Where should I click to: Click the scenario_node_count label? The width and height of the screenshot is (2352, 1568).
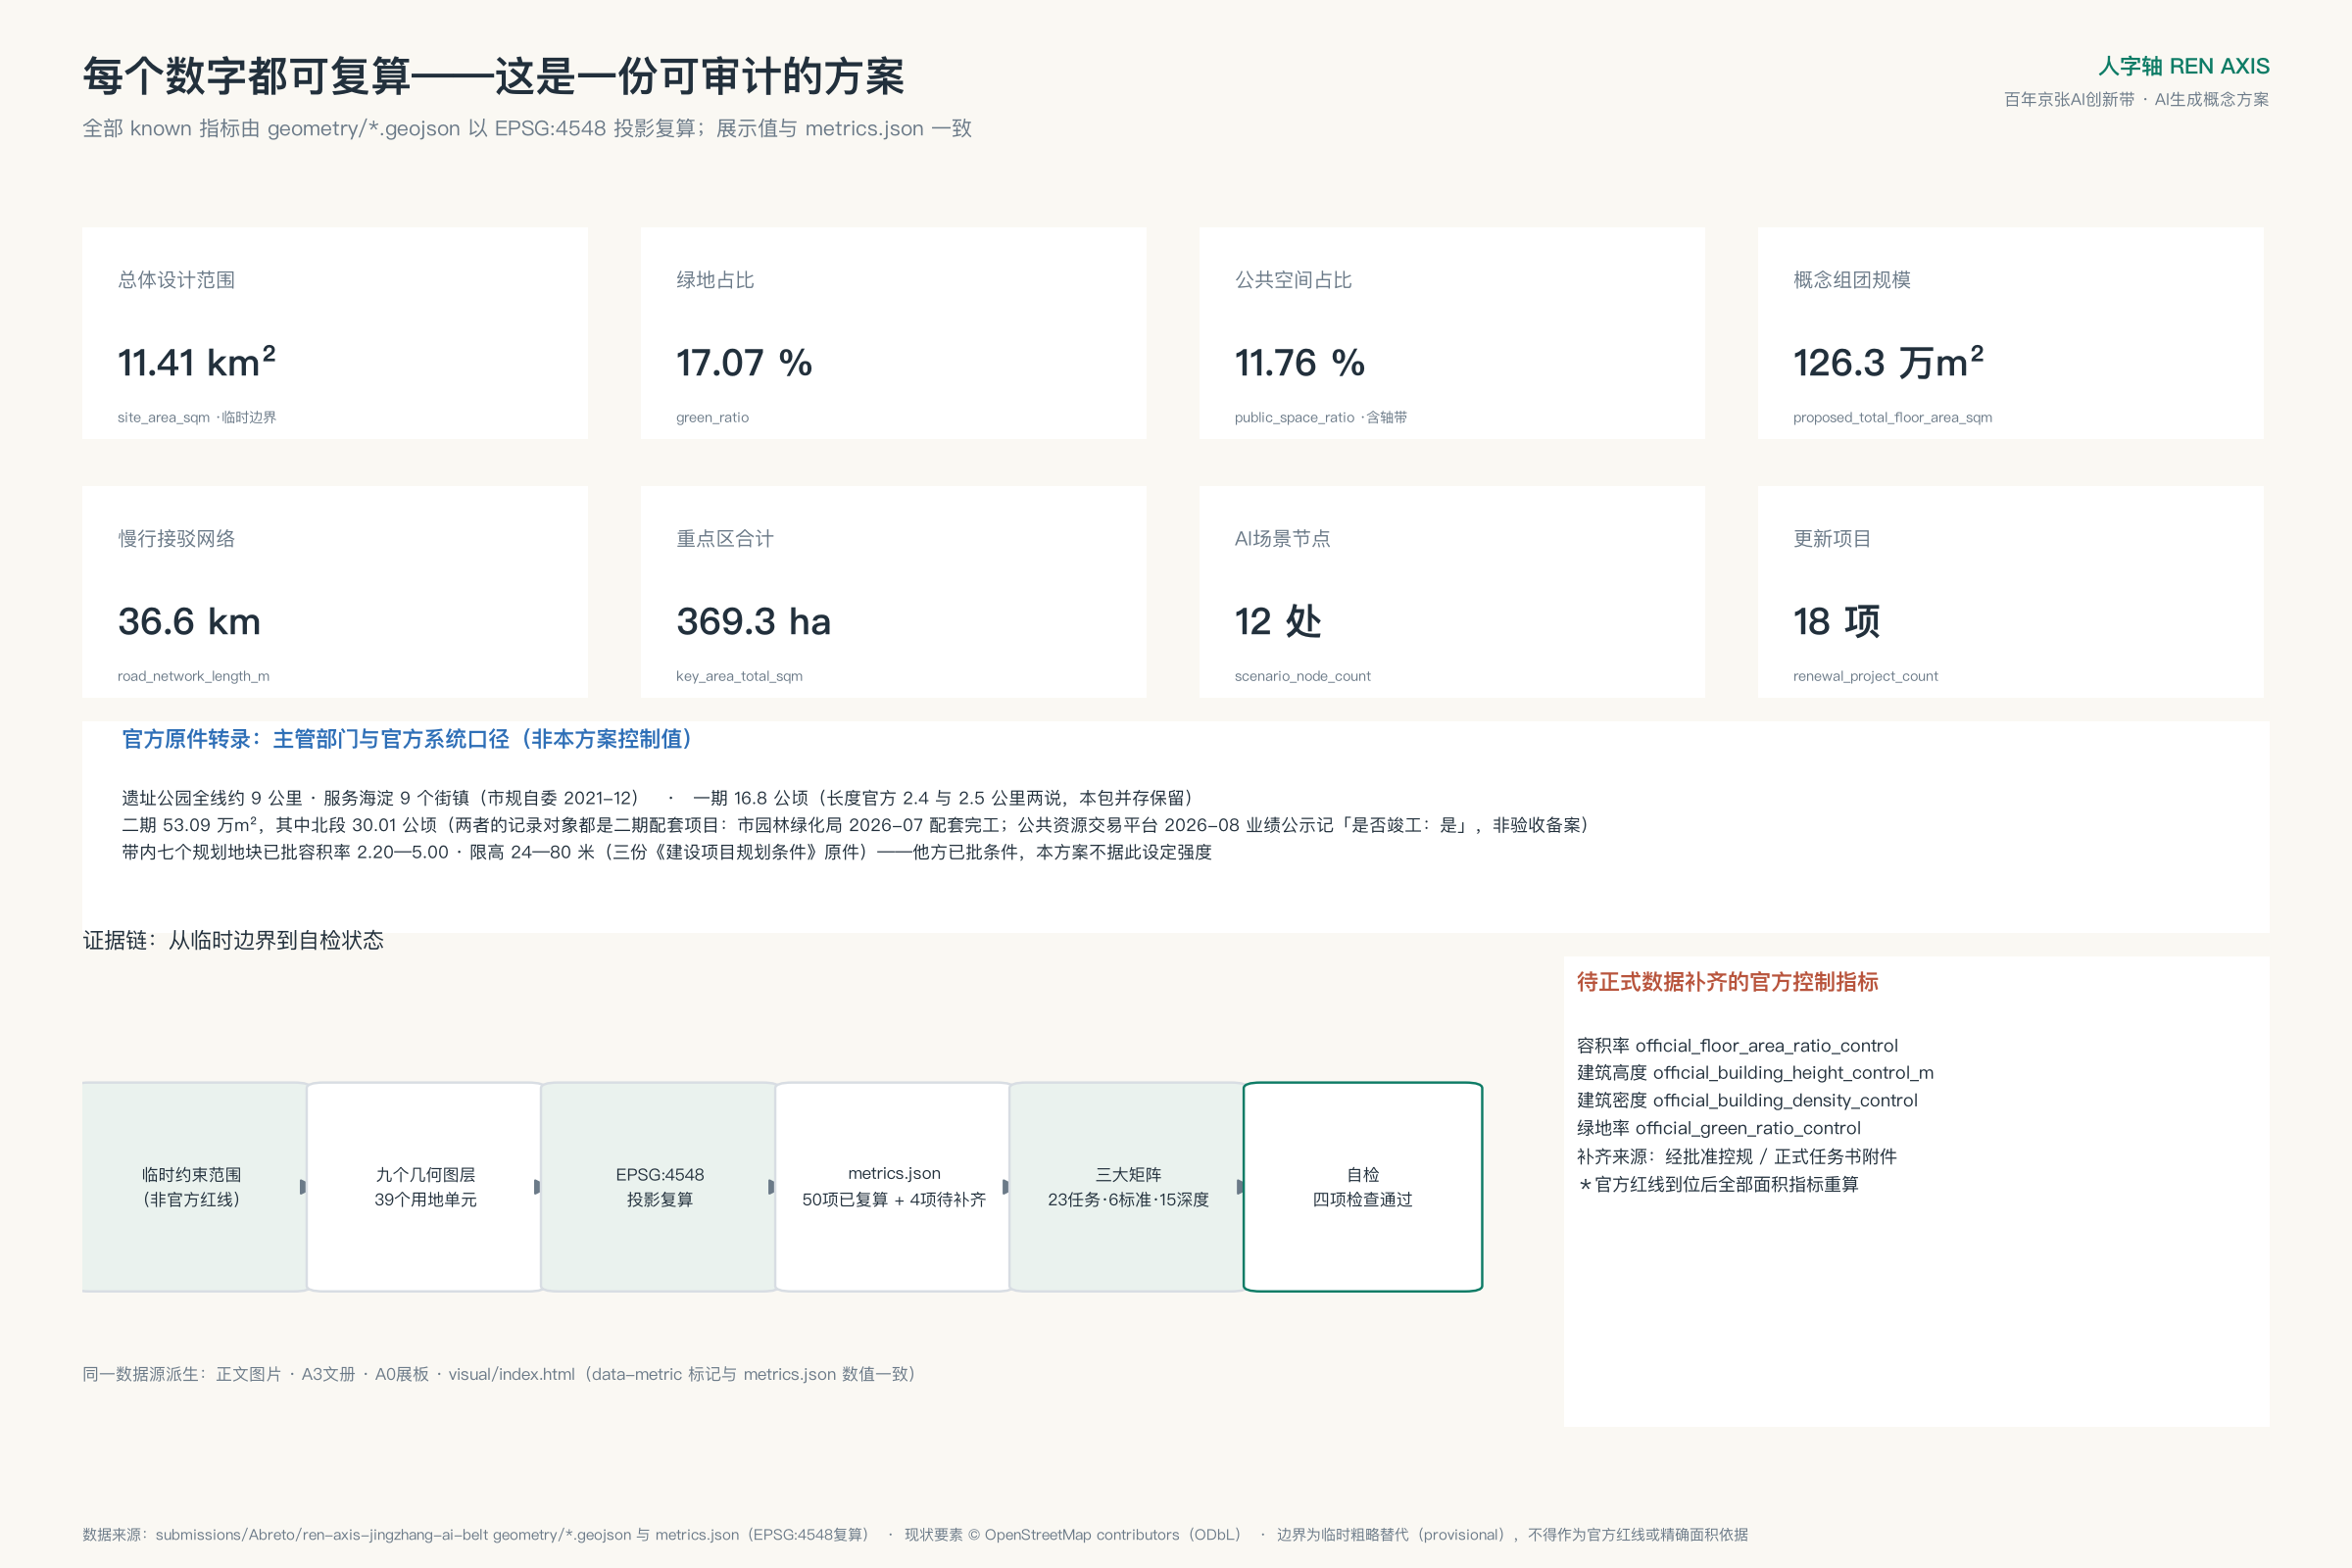pos(1302,676)
